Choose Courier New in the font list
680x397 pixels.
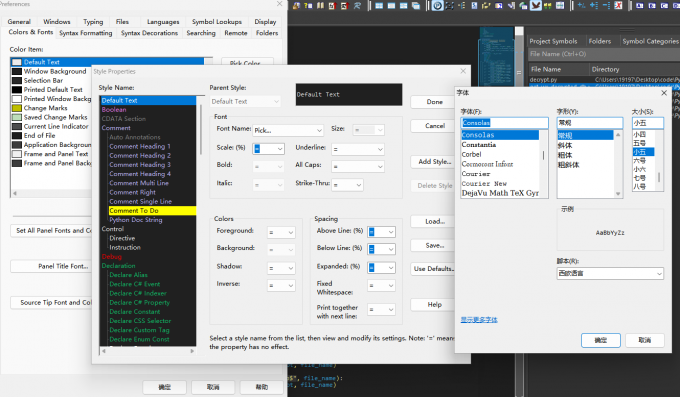[484, 184]
